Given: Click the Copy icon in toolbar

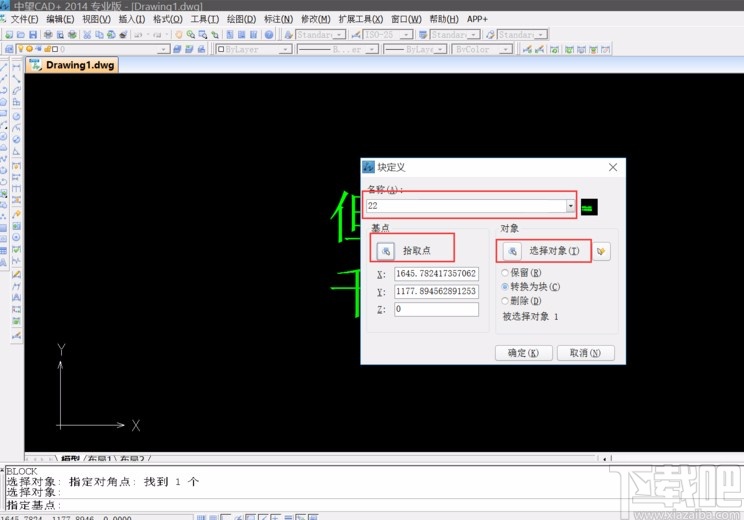Looking at the screenshot, I should pos(99,35).
